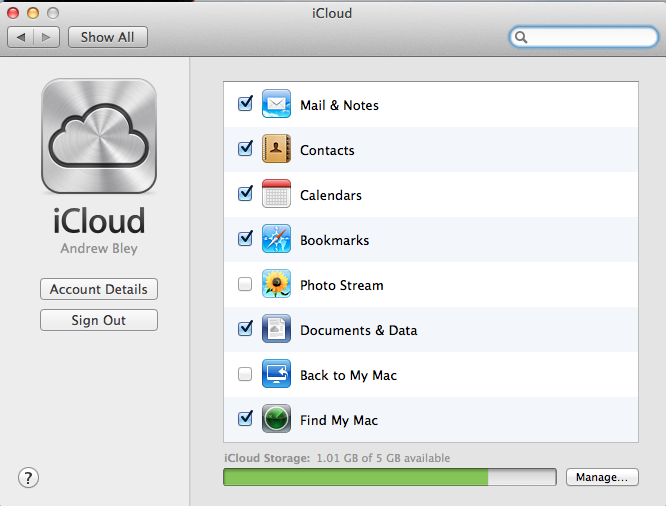Click the Safari compass Bookmarks icon
The width and height of the screenshot is (666, 506).
point(276,239)
